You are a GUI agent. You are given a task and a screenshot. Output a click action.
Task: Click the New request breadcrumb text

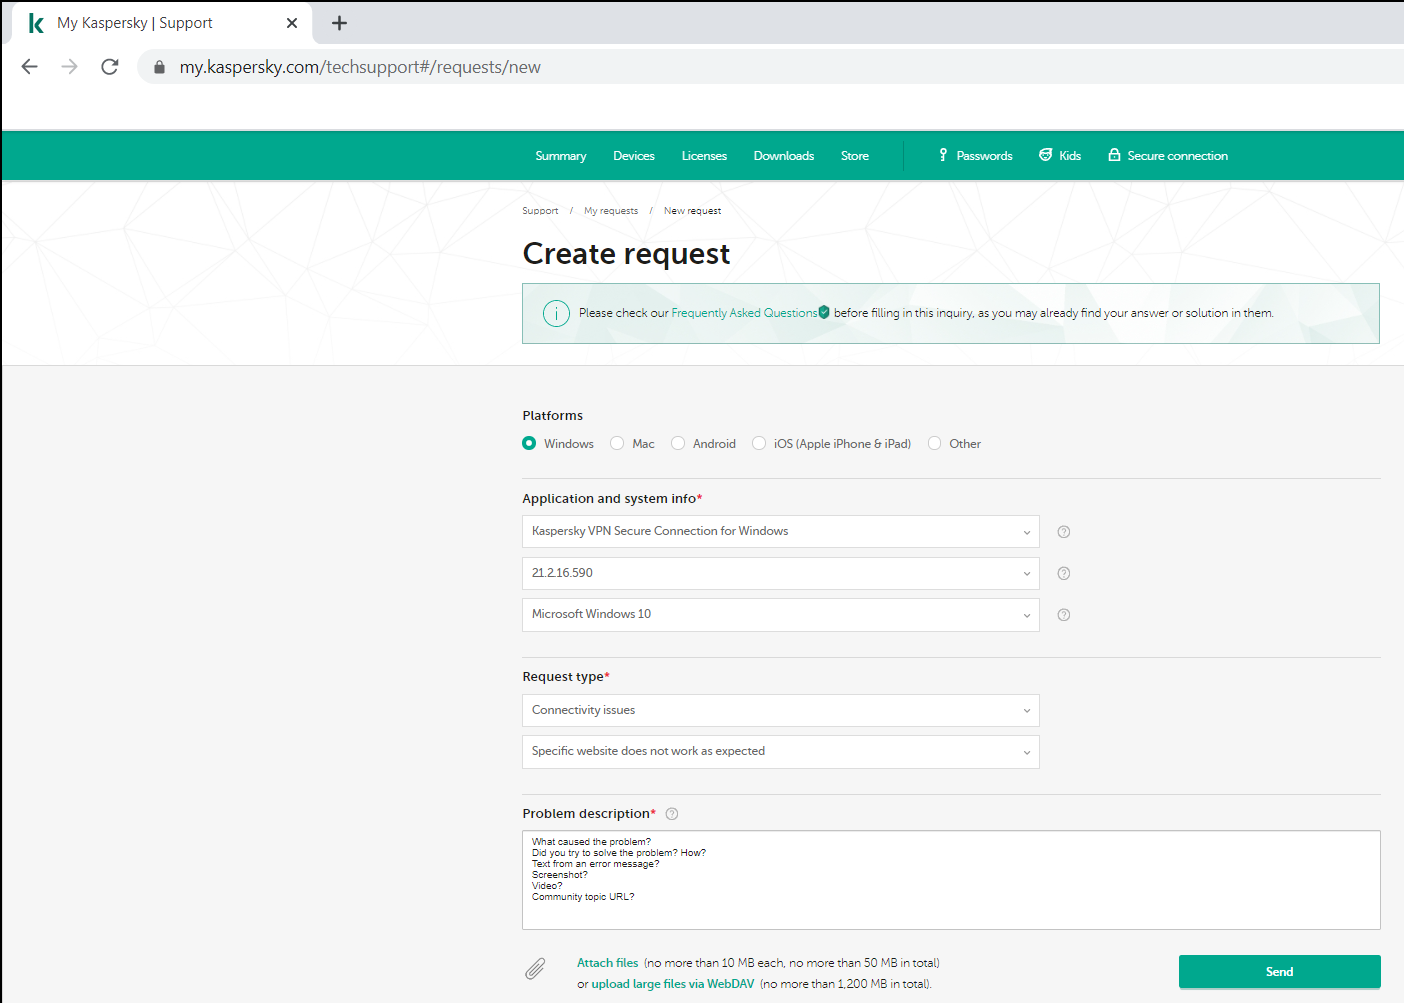[692, 211]
